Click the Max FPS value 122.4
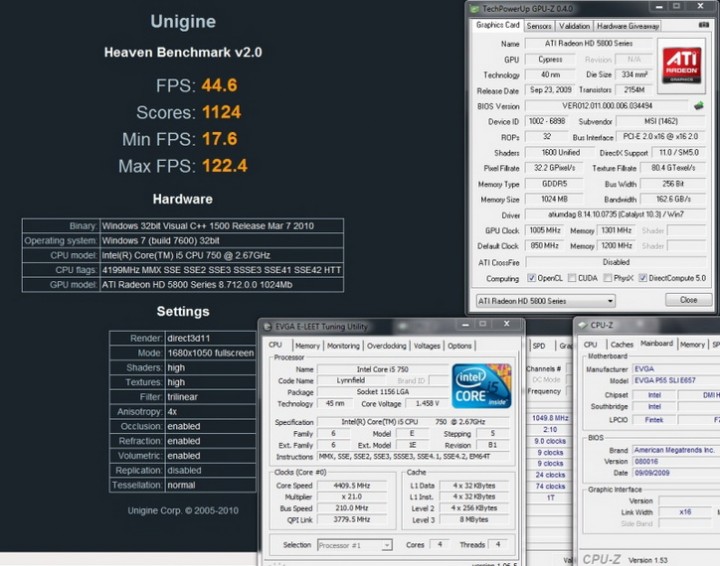 [x=225, y=166]
